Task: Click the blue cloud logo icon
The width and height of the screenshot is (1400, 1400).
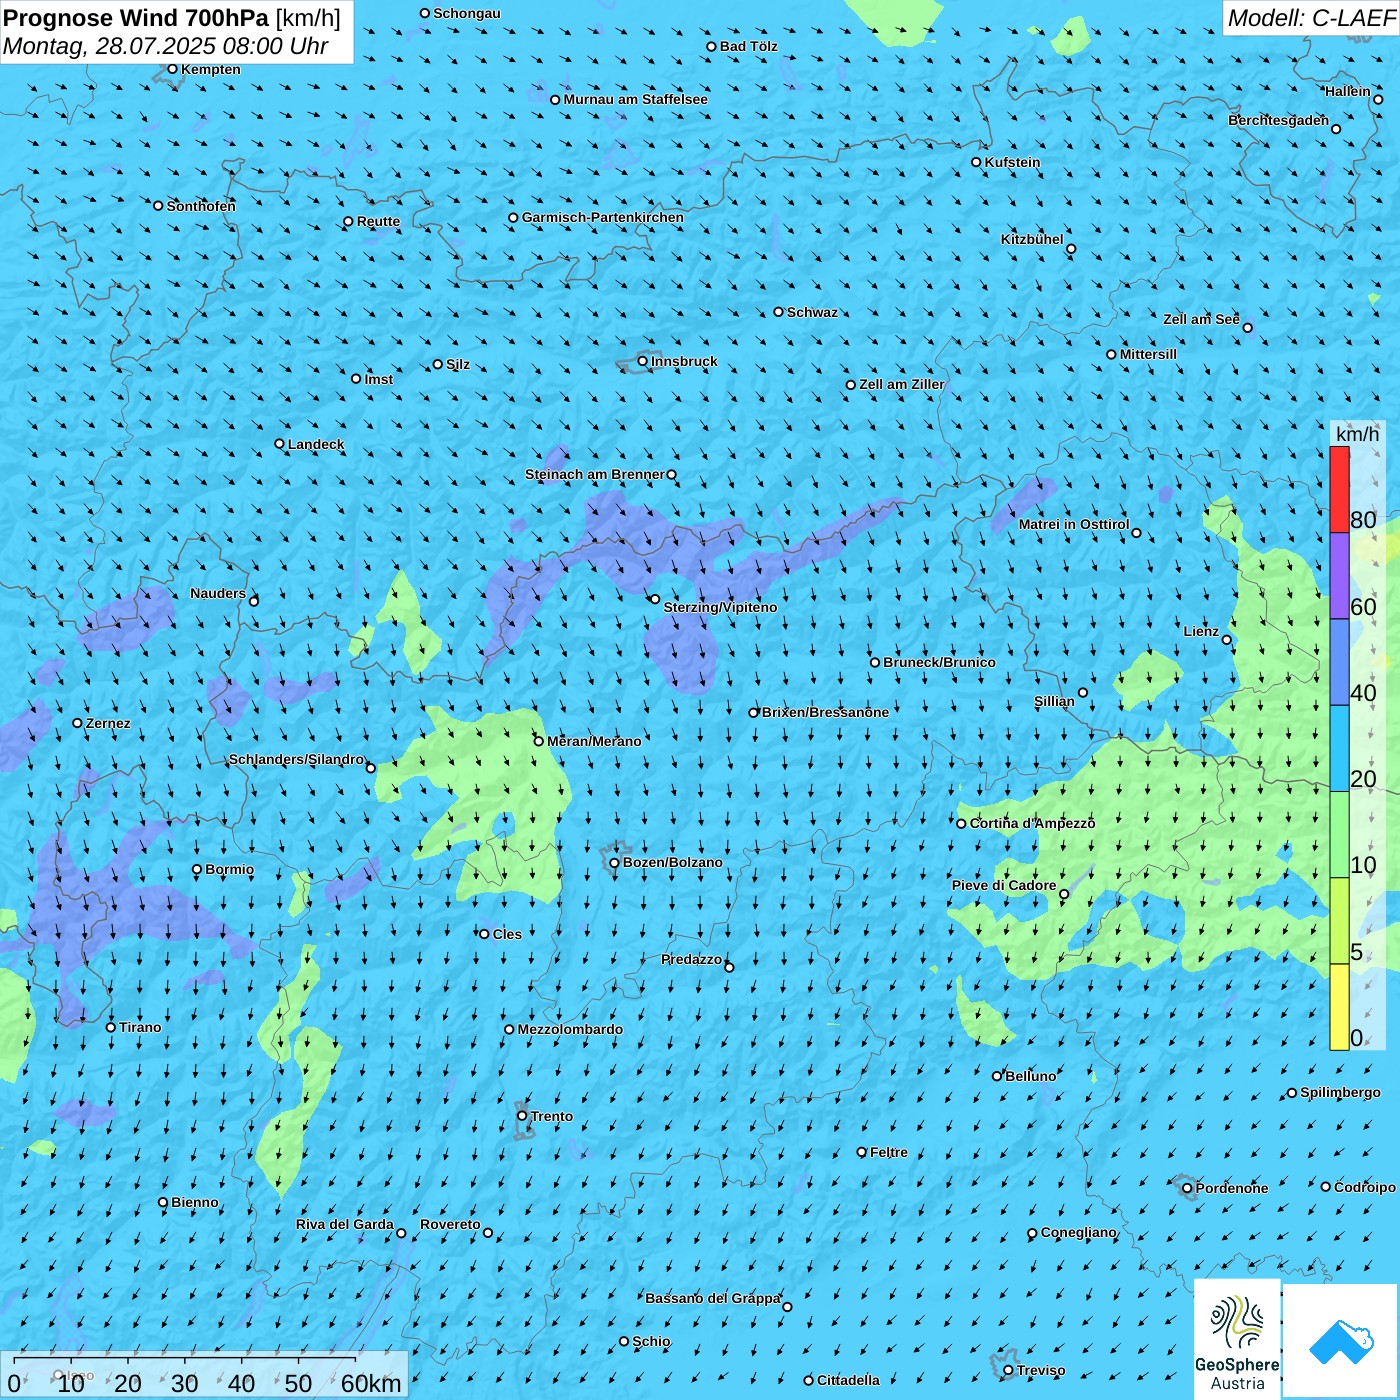Action: (1341, 1342)
